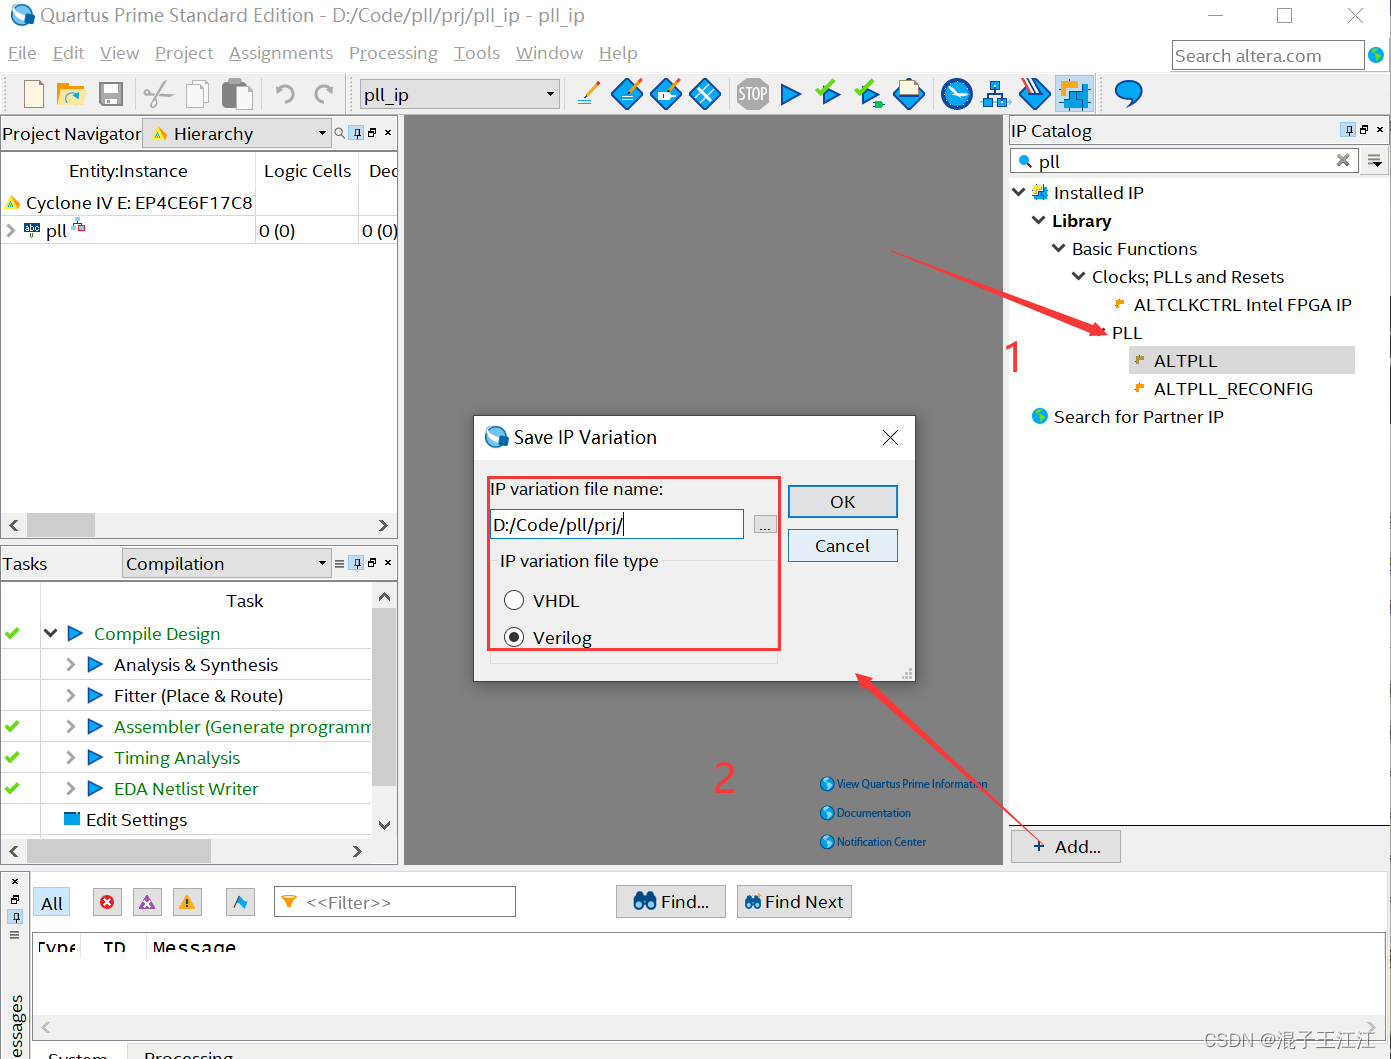Image resolution: width=1391 pixels, height=1059 pixels.
Task: Expand the Analysis & Synthesis task
Action: click(x=70, y=664)
